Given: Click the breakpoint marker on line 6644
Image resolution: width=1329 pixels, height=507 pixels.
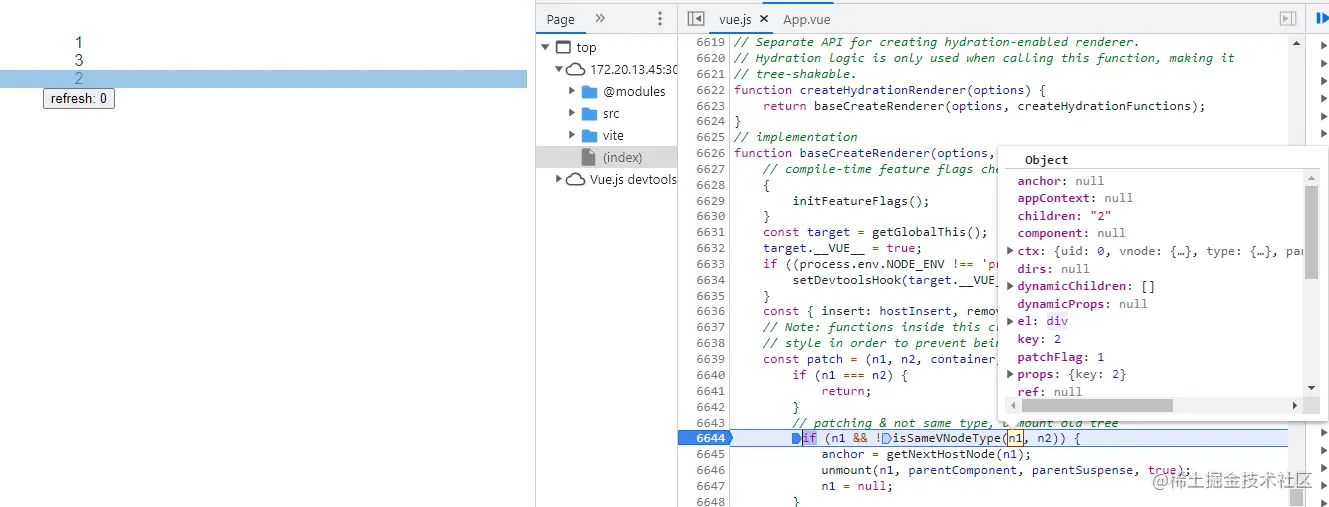Looking at the screenshot, I should (704, 438).
